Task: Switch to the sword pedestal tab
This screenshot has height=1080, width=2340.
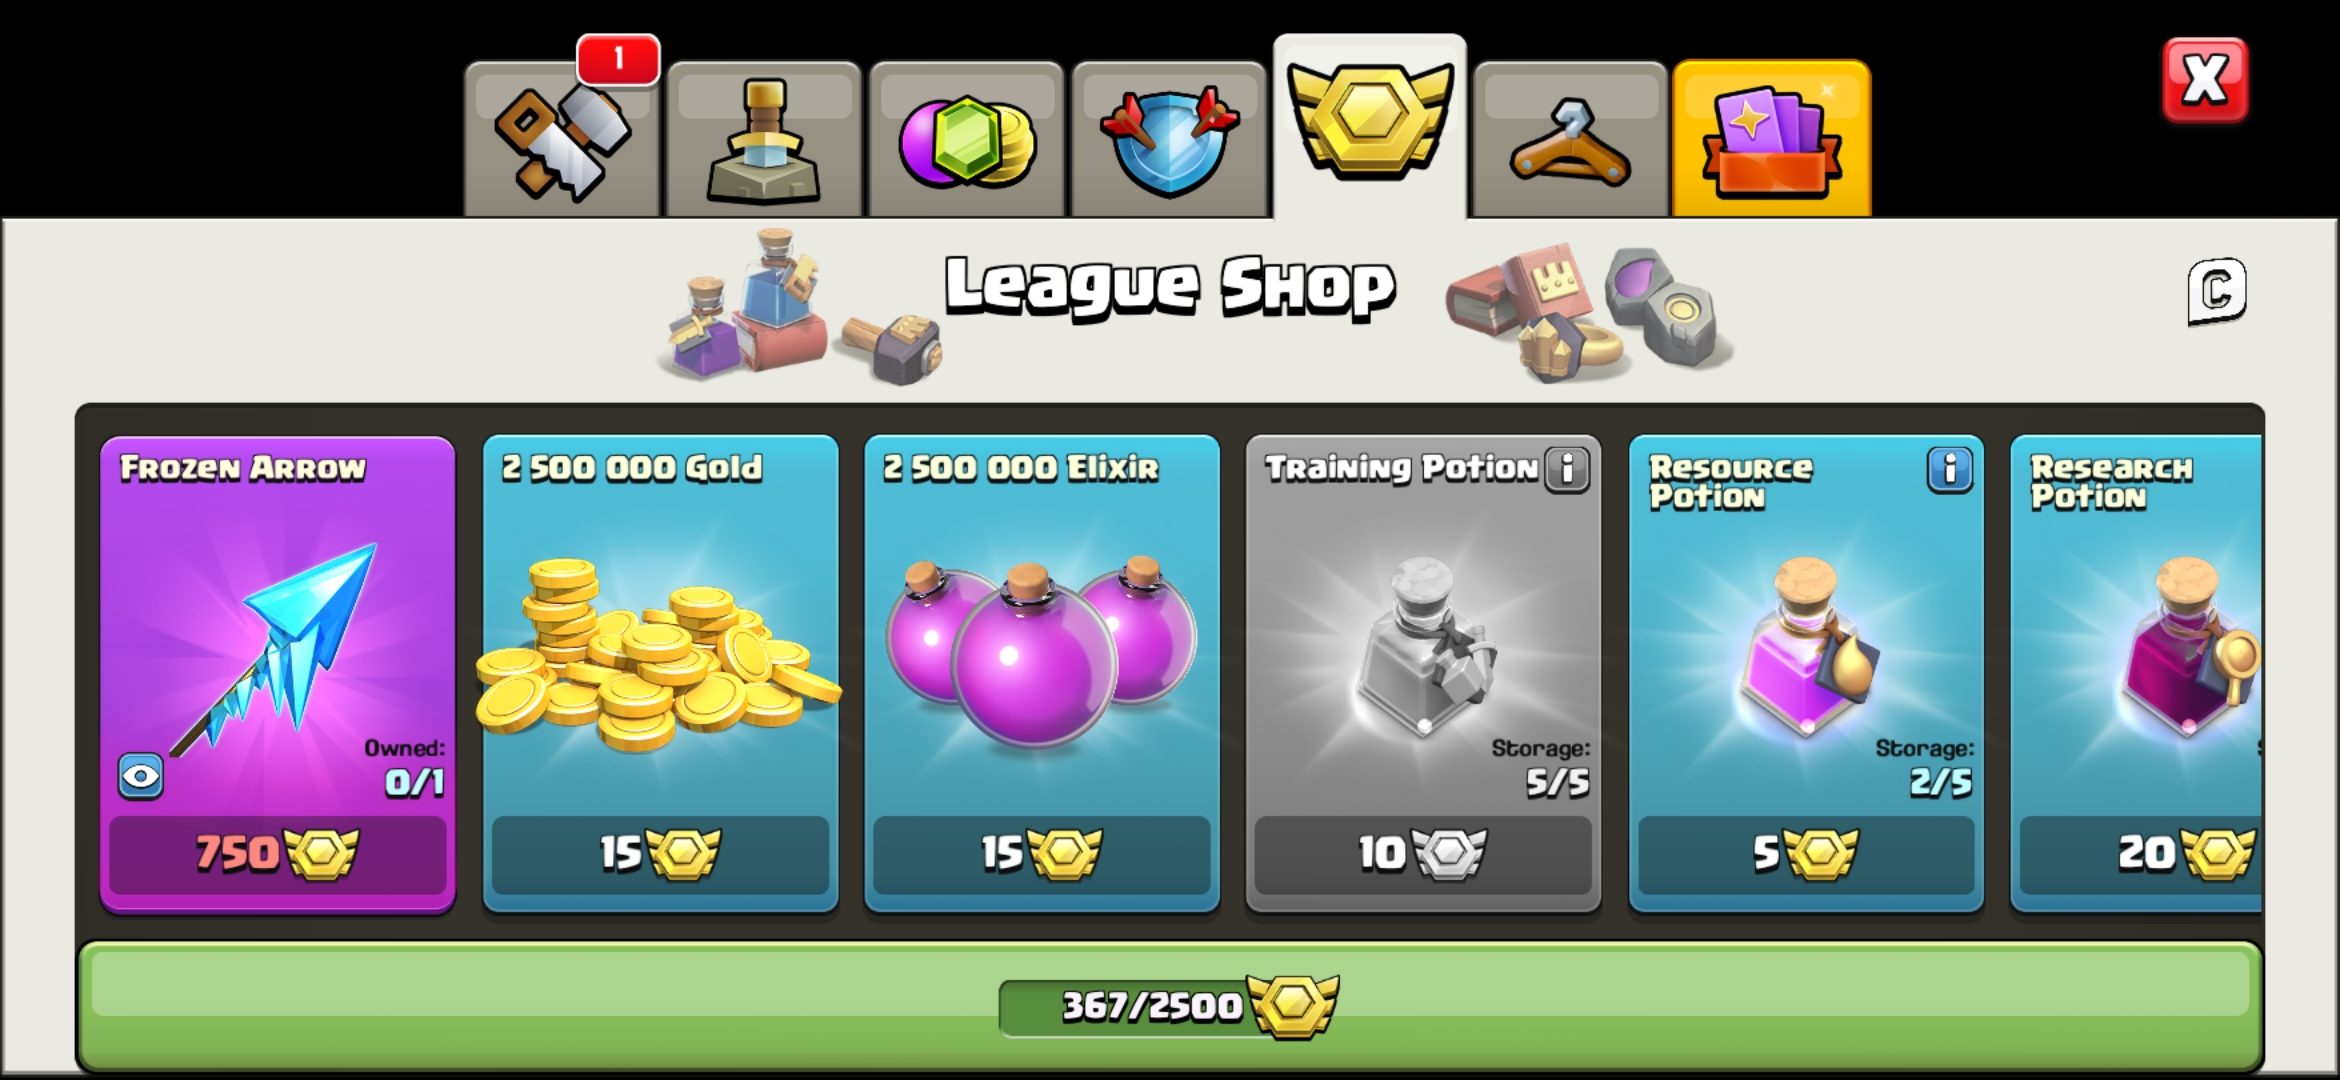Action: tap(764, 140)
